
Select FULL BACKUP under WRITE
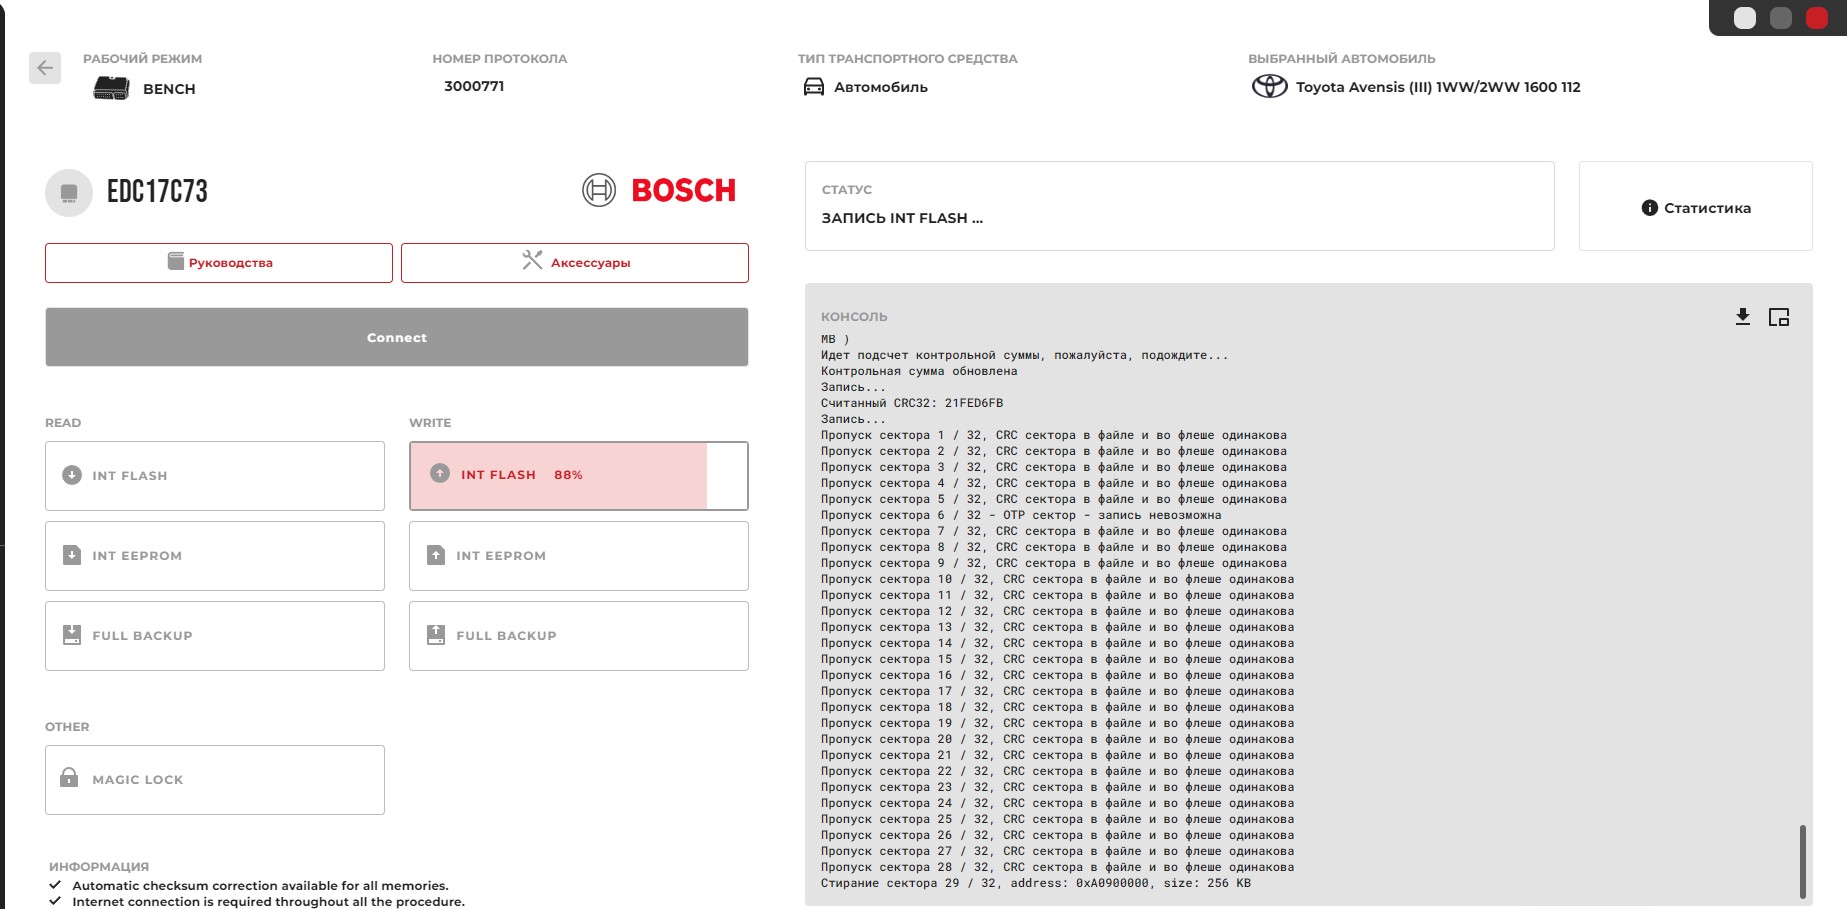pyautogui.click(x=578, y=636)
